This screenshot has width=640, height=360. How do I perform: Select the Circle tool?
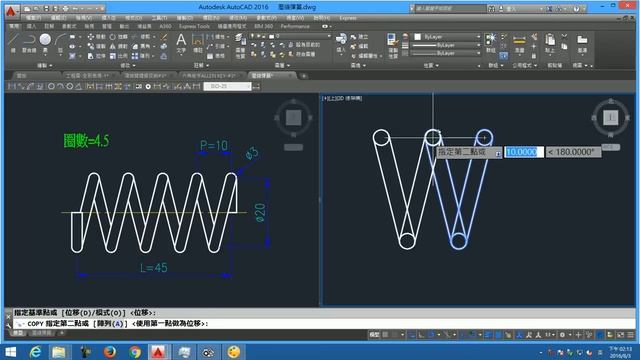click(45, 43)
